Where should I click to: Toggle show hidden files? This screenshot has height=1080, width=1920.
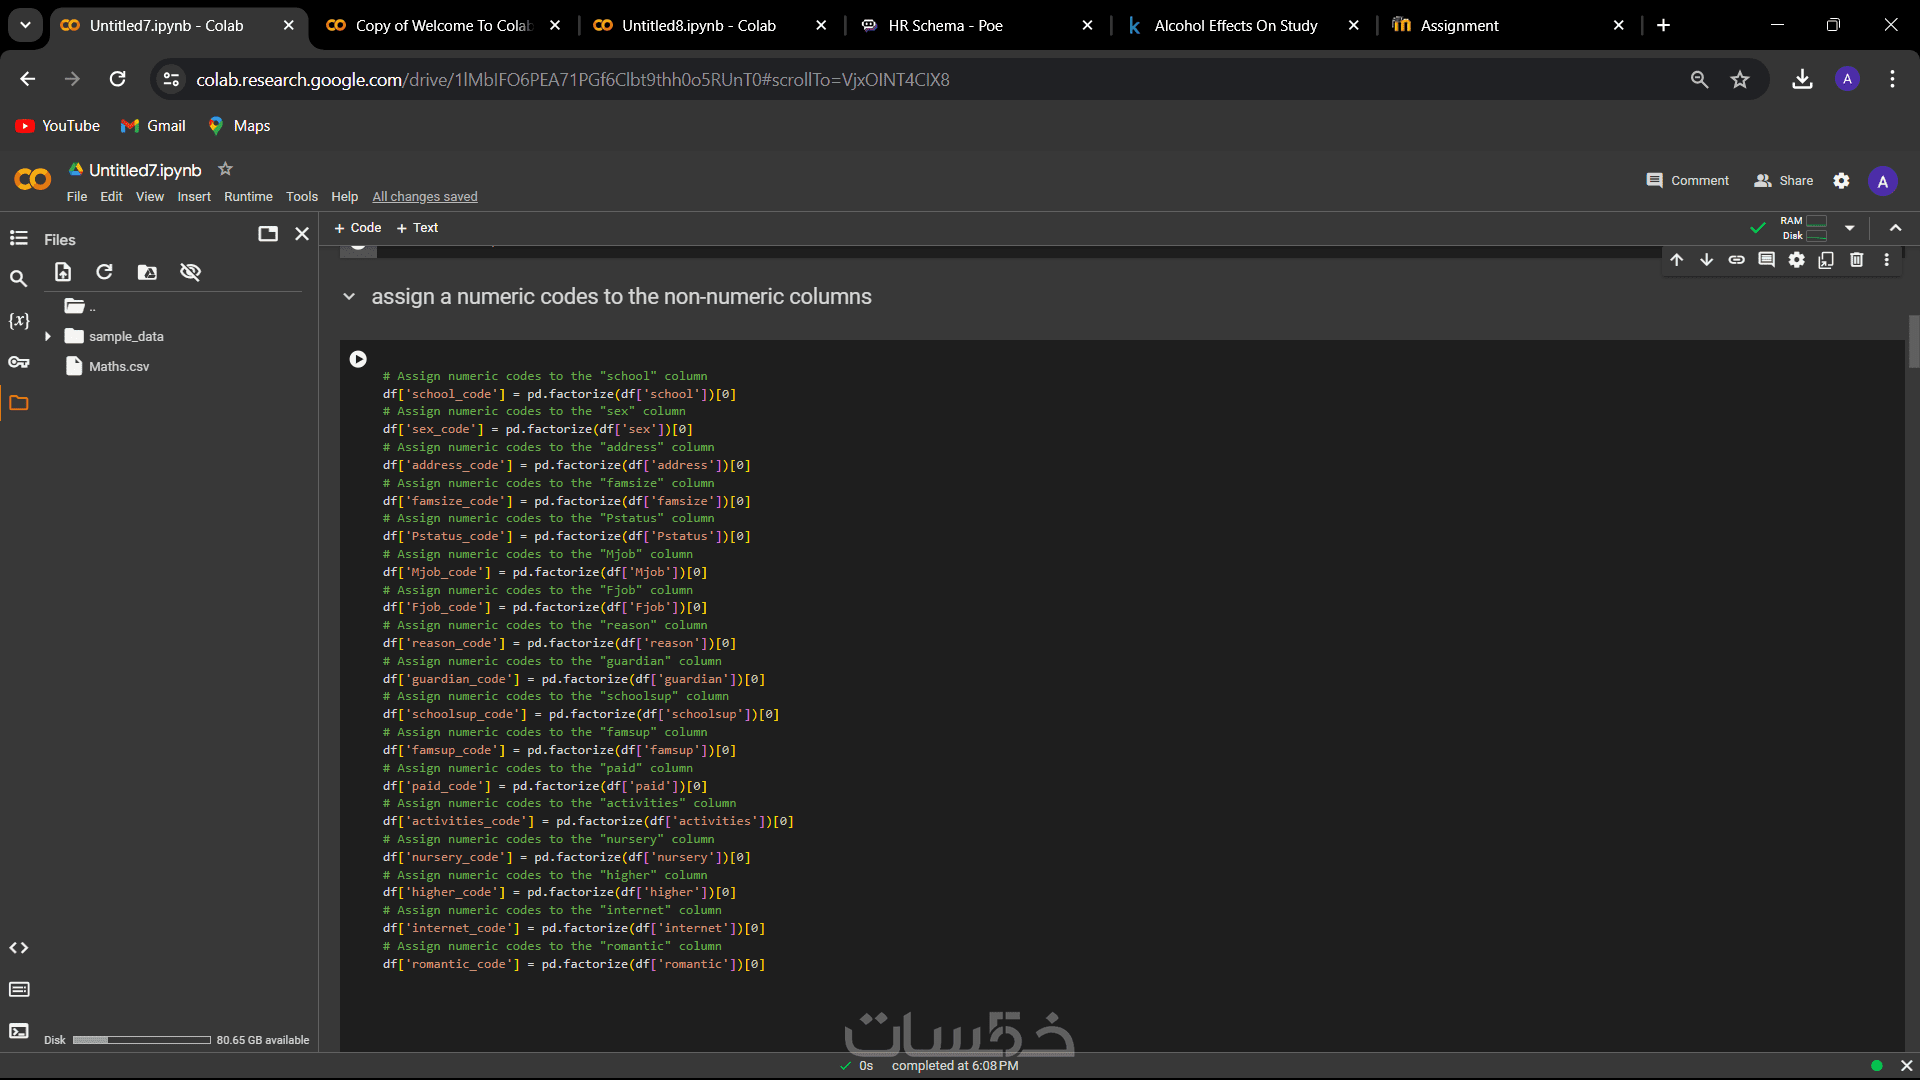click(190, 272)
